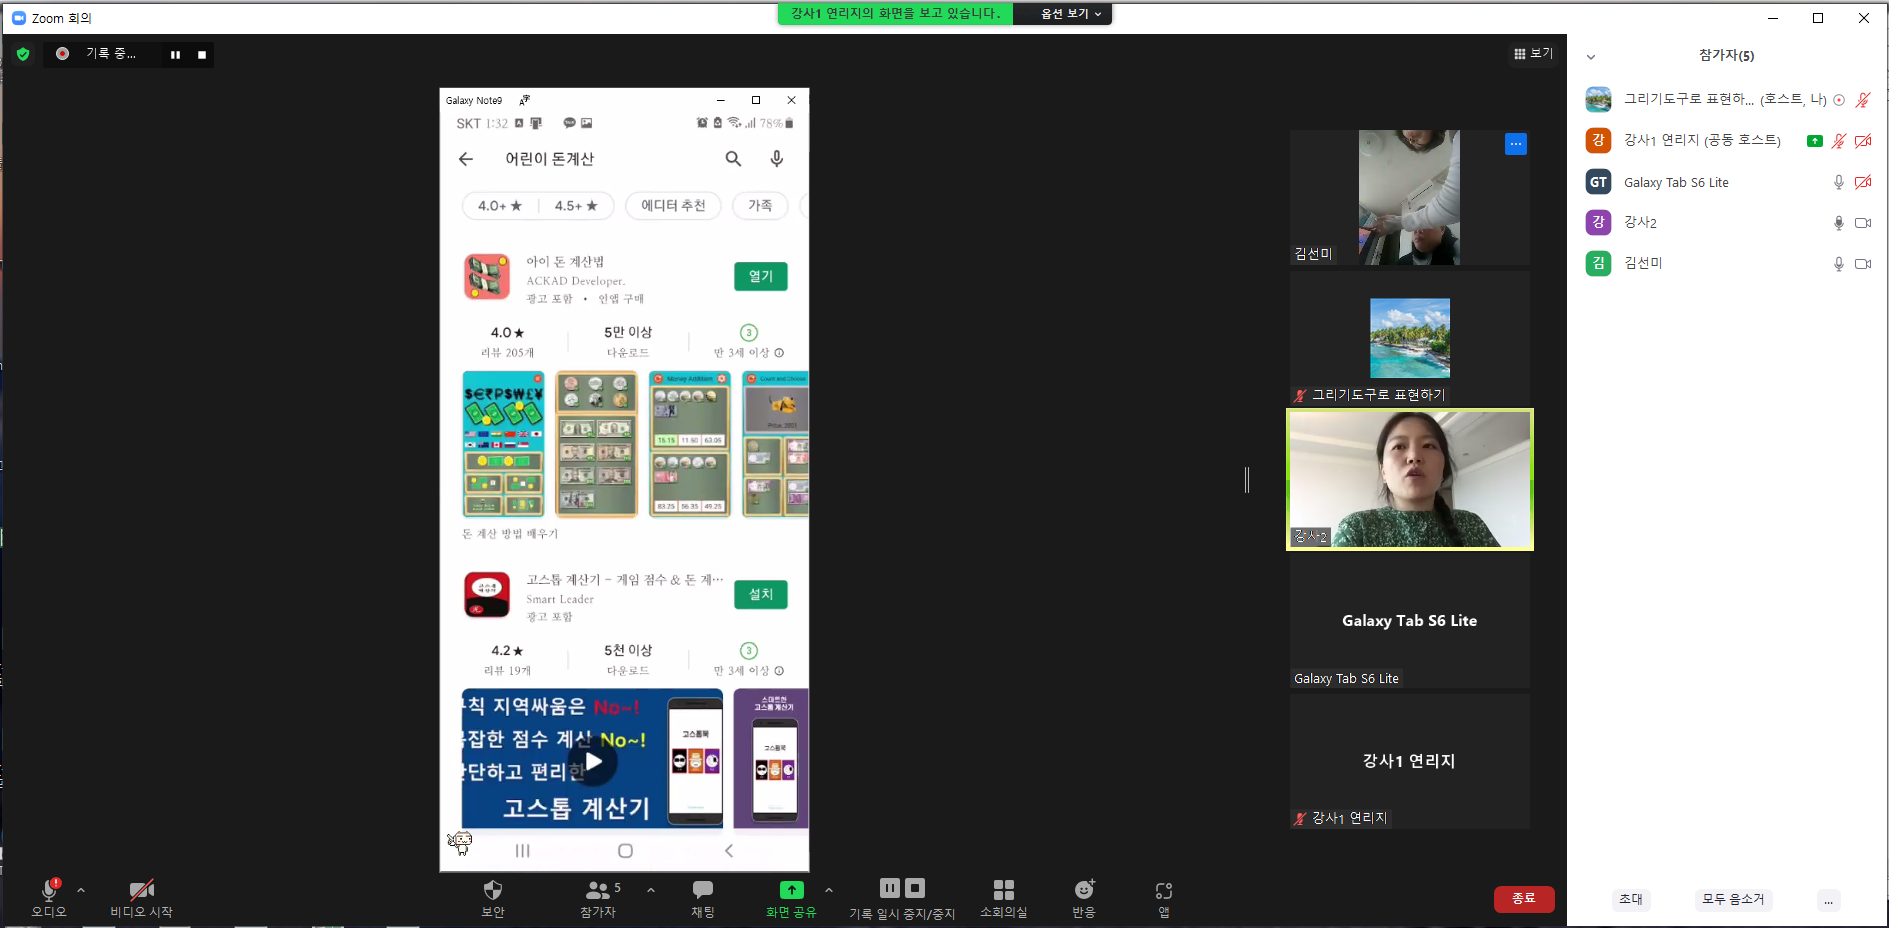1889x928 pixels.
Task: Pause the recording from the top-left indicator
Action: coord(175,55)
